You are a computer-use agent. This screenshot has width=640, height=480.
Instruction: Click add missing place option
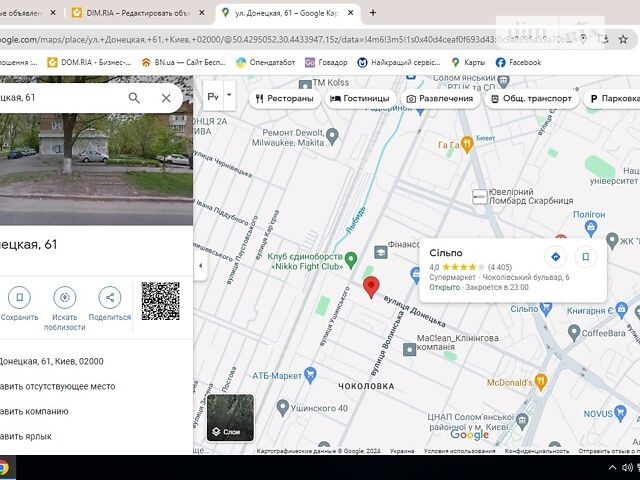[58, 386]
